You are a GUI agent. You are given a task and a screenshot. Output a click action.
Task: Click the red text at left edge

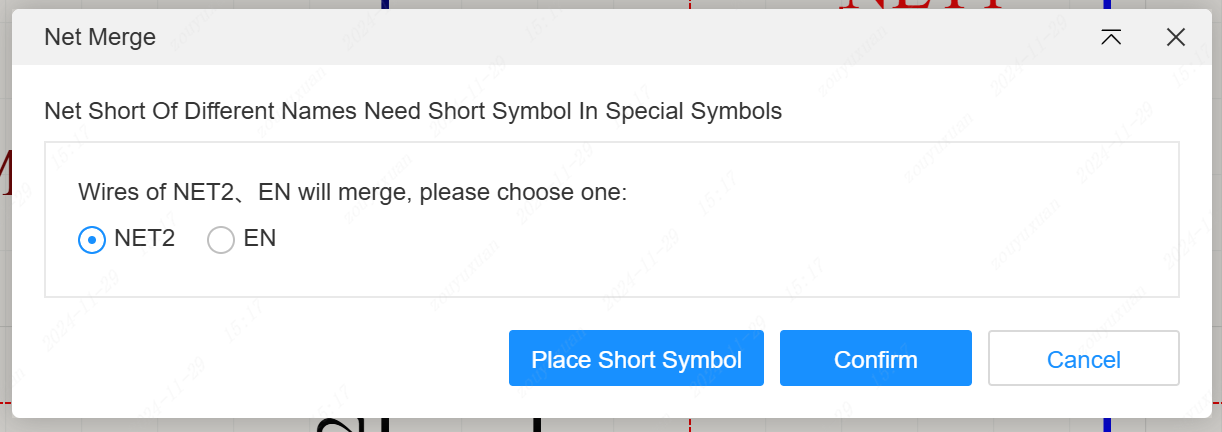(4, 175)
